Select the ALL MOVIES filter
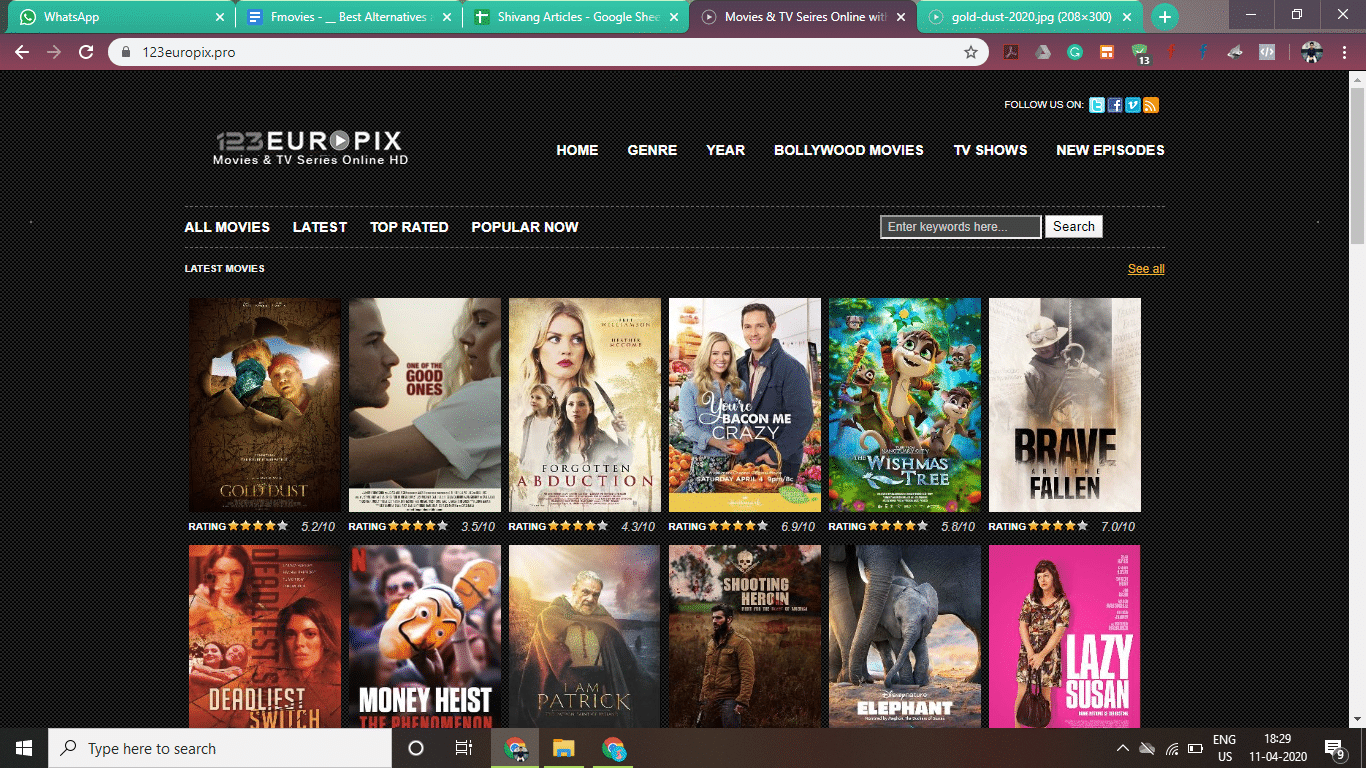The height and width of the screenshot is (768, 1366). coord(227,227)
